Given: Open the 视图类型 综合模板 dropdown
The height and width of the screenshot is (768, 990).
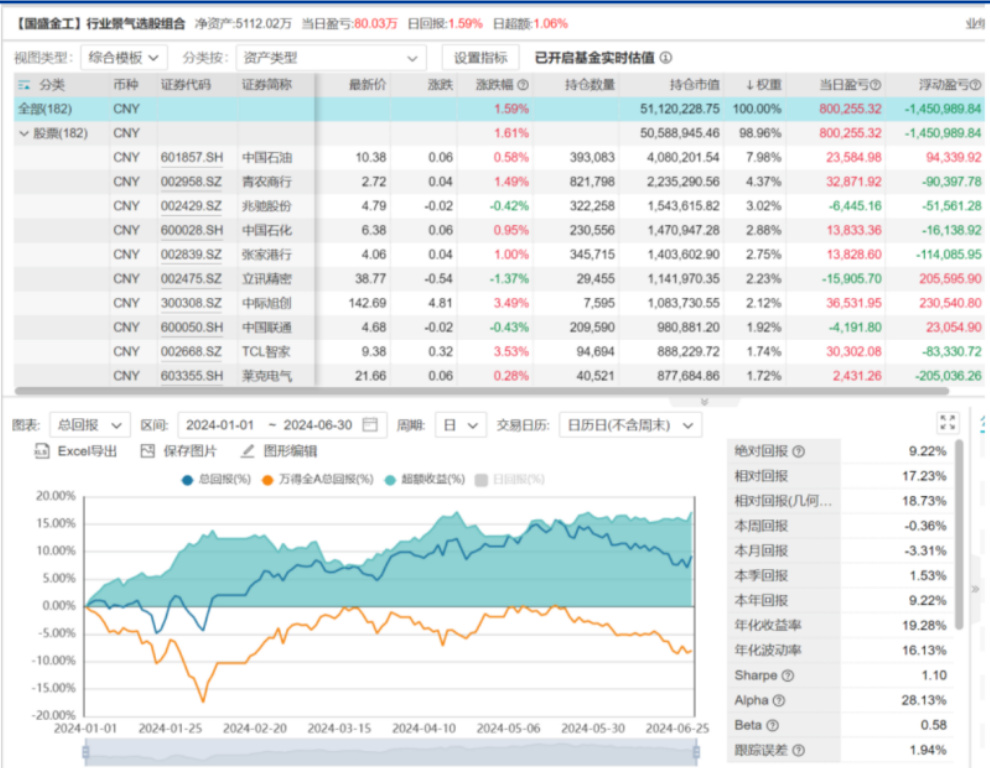Looking at the screenshot, I should click(124, 58).
